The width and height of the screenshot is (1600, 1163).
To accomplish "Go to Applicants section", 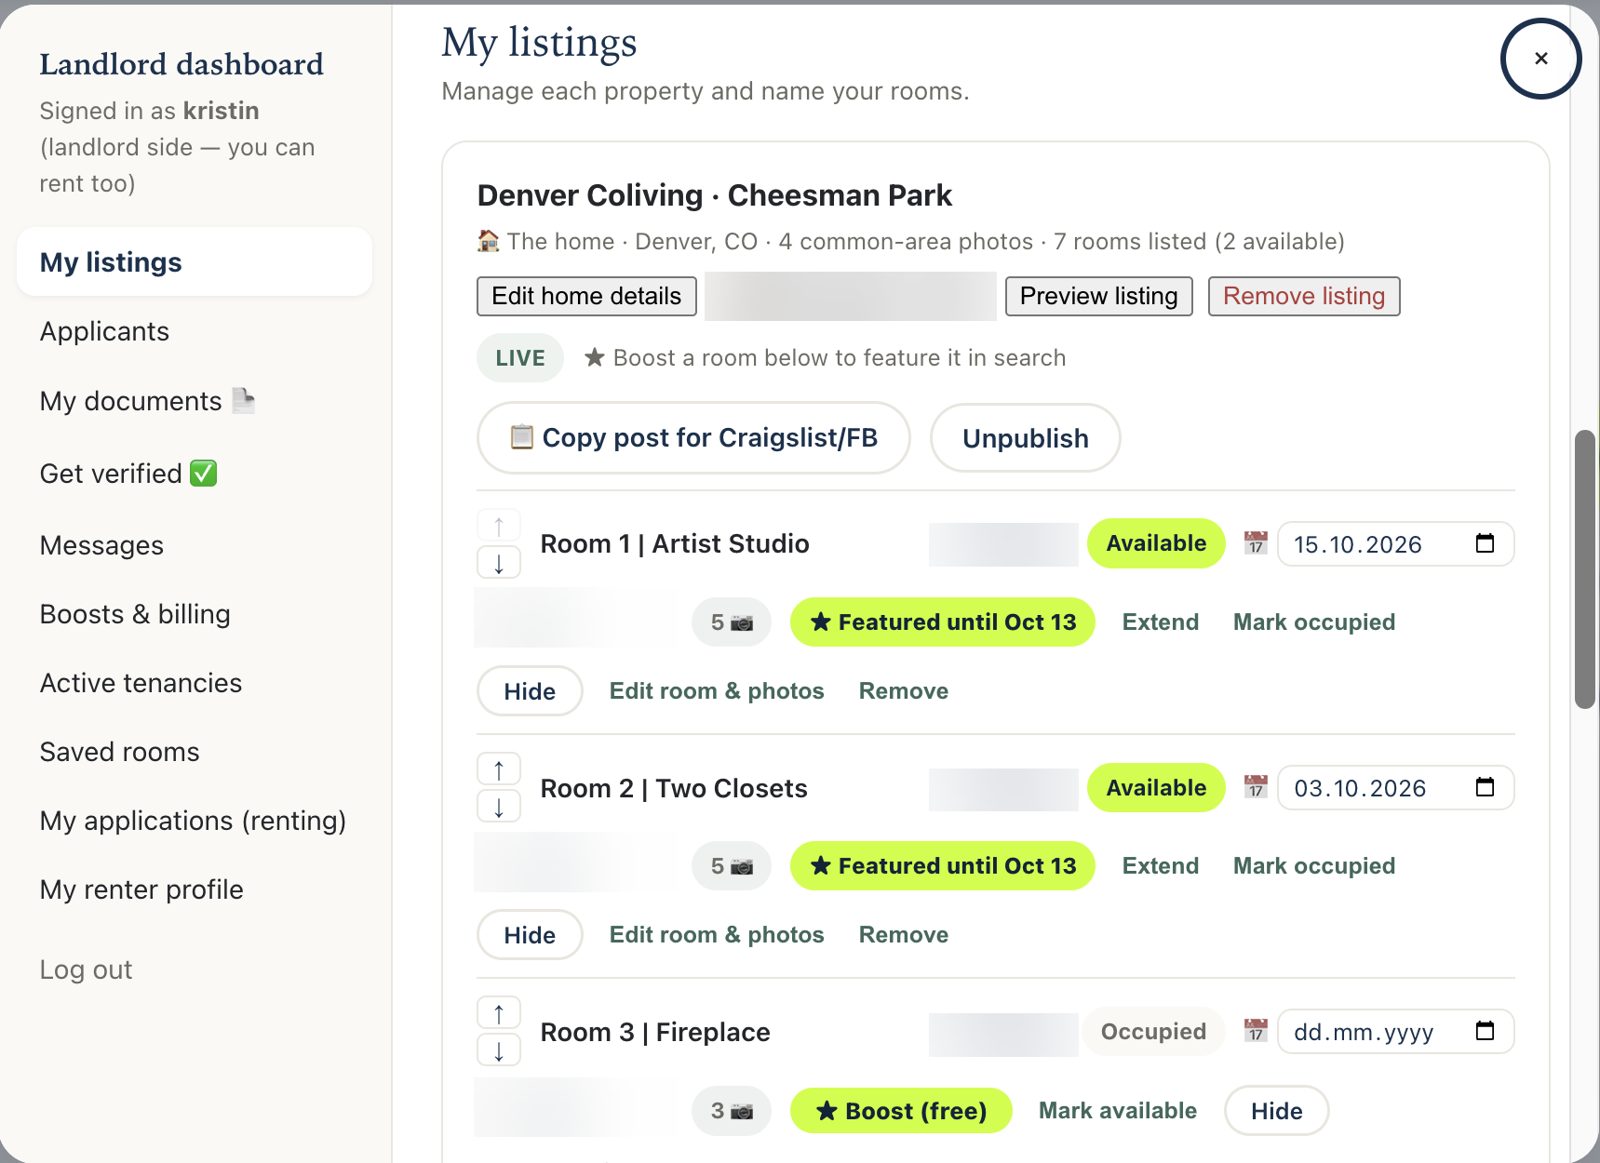I will click(104, 331).
